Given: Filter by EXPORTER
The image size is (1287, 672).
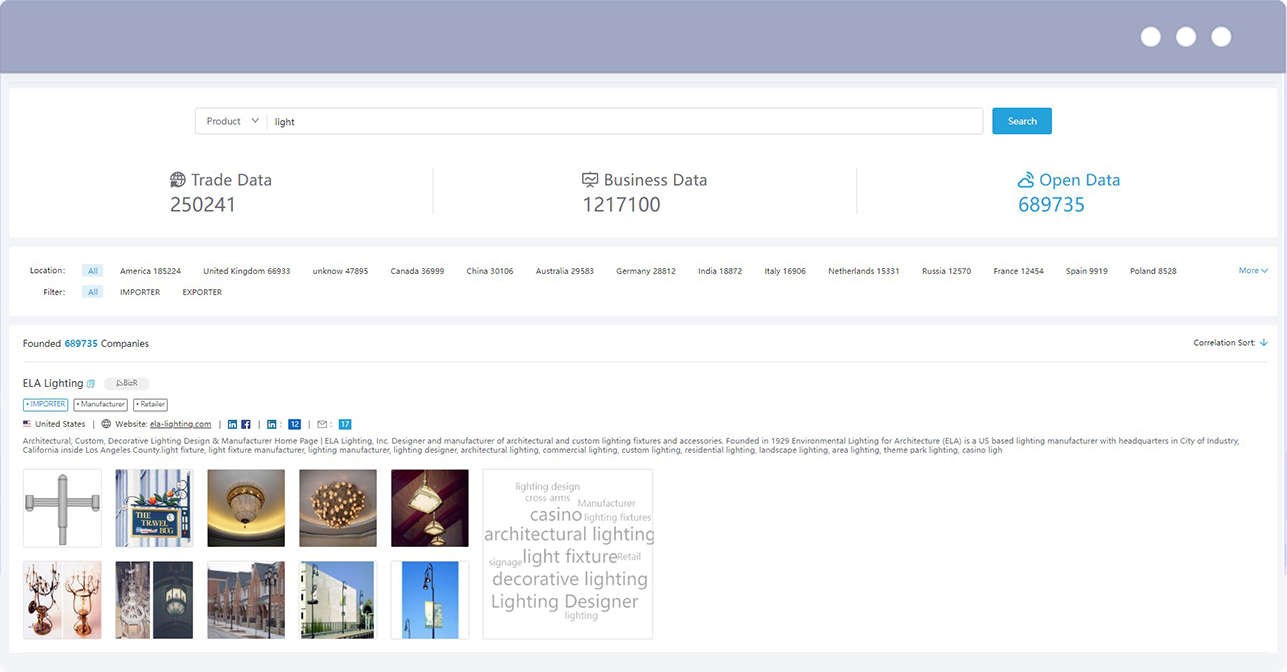Looking at the screenshot, I should point(202,292).
